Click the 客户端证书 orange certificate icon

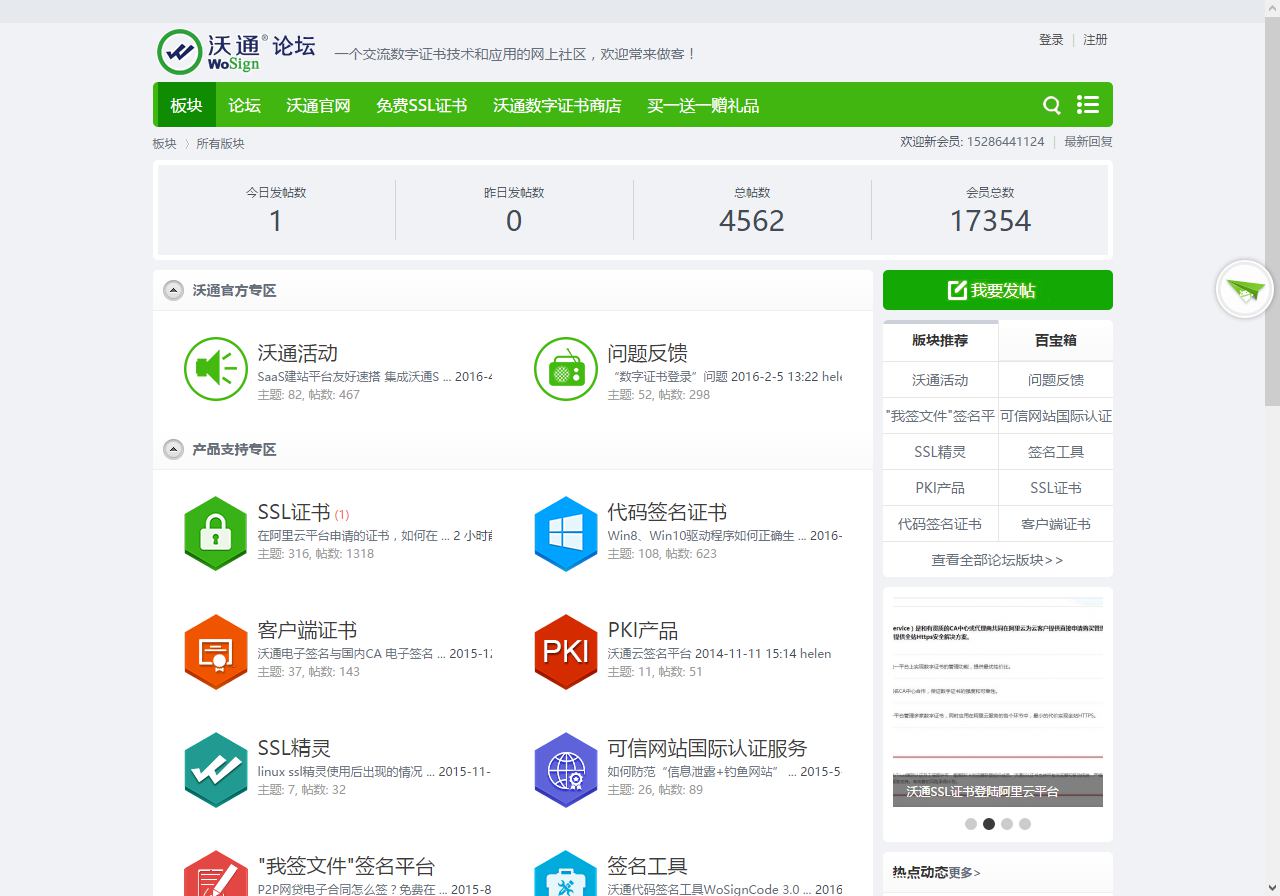(x=216, y=652)
